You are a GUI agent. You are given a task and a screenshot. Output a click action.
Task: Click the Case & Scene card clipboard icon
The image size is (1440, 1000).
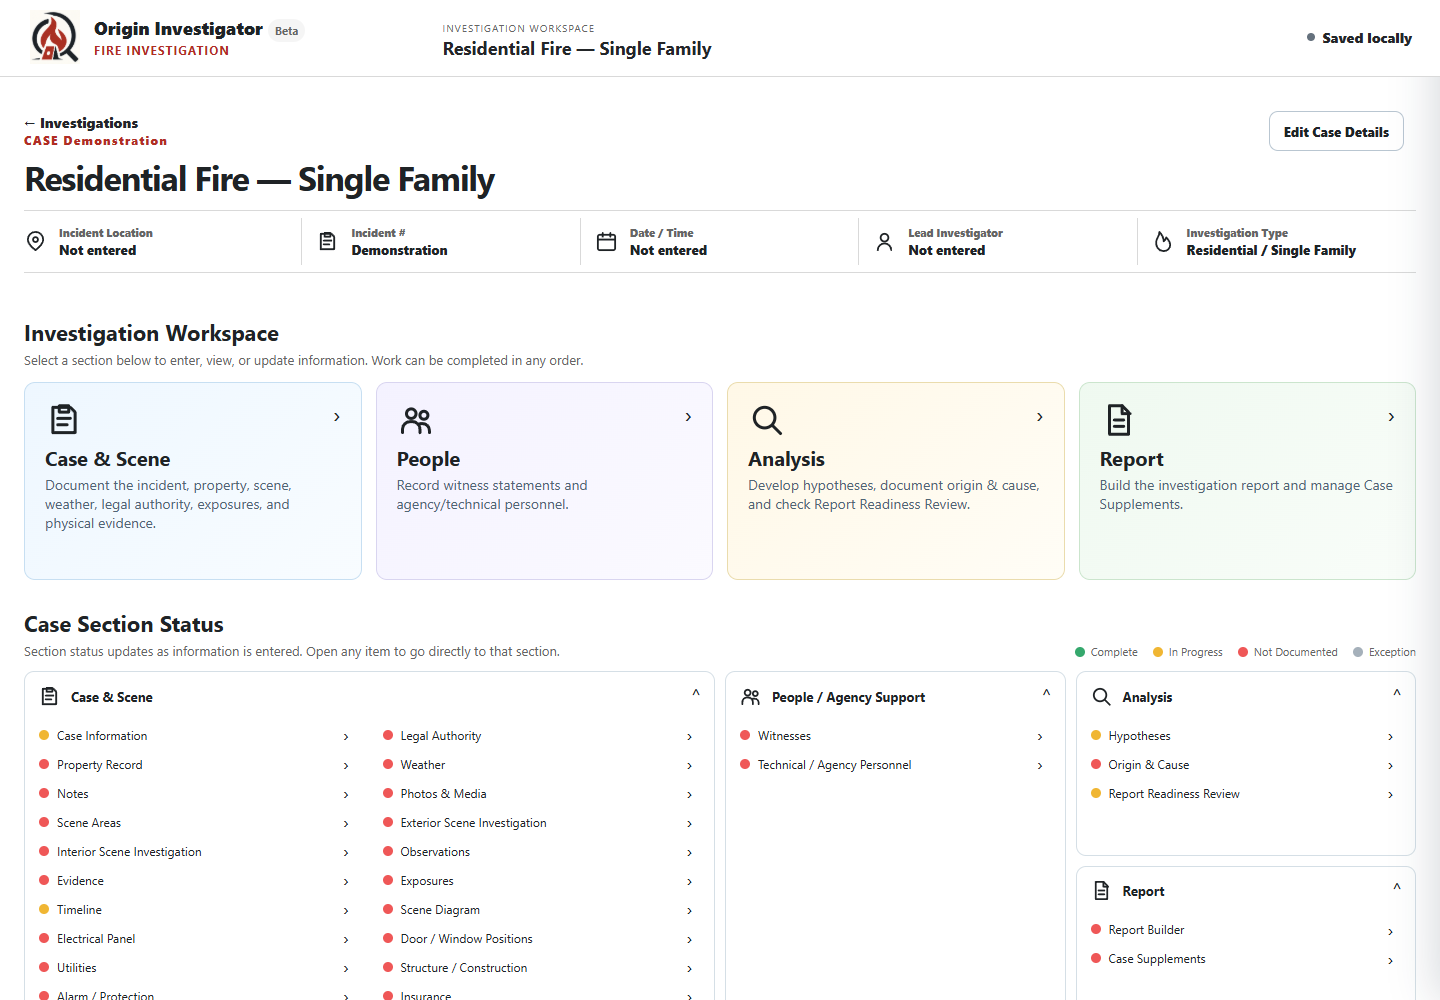[x=64, y=419]
